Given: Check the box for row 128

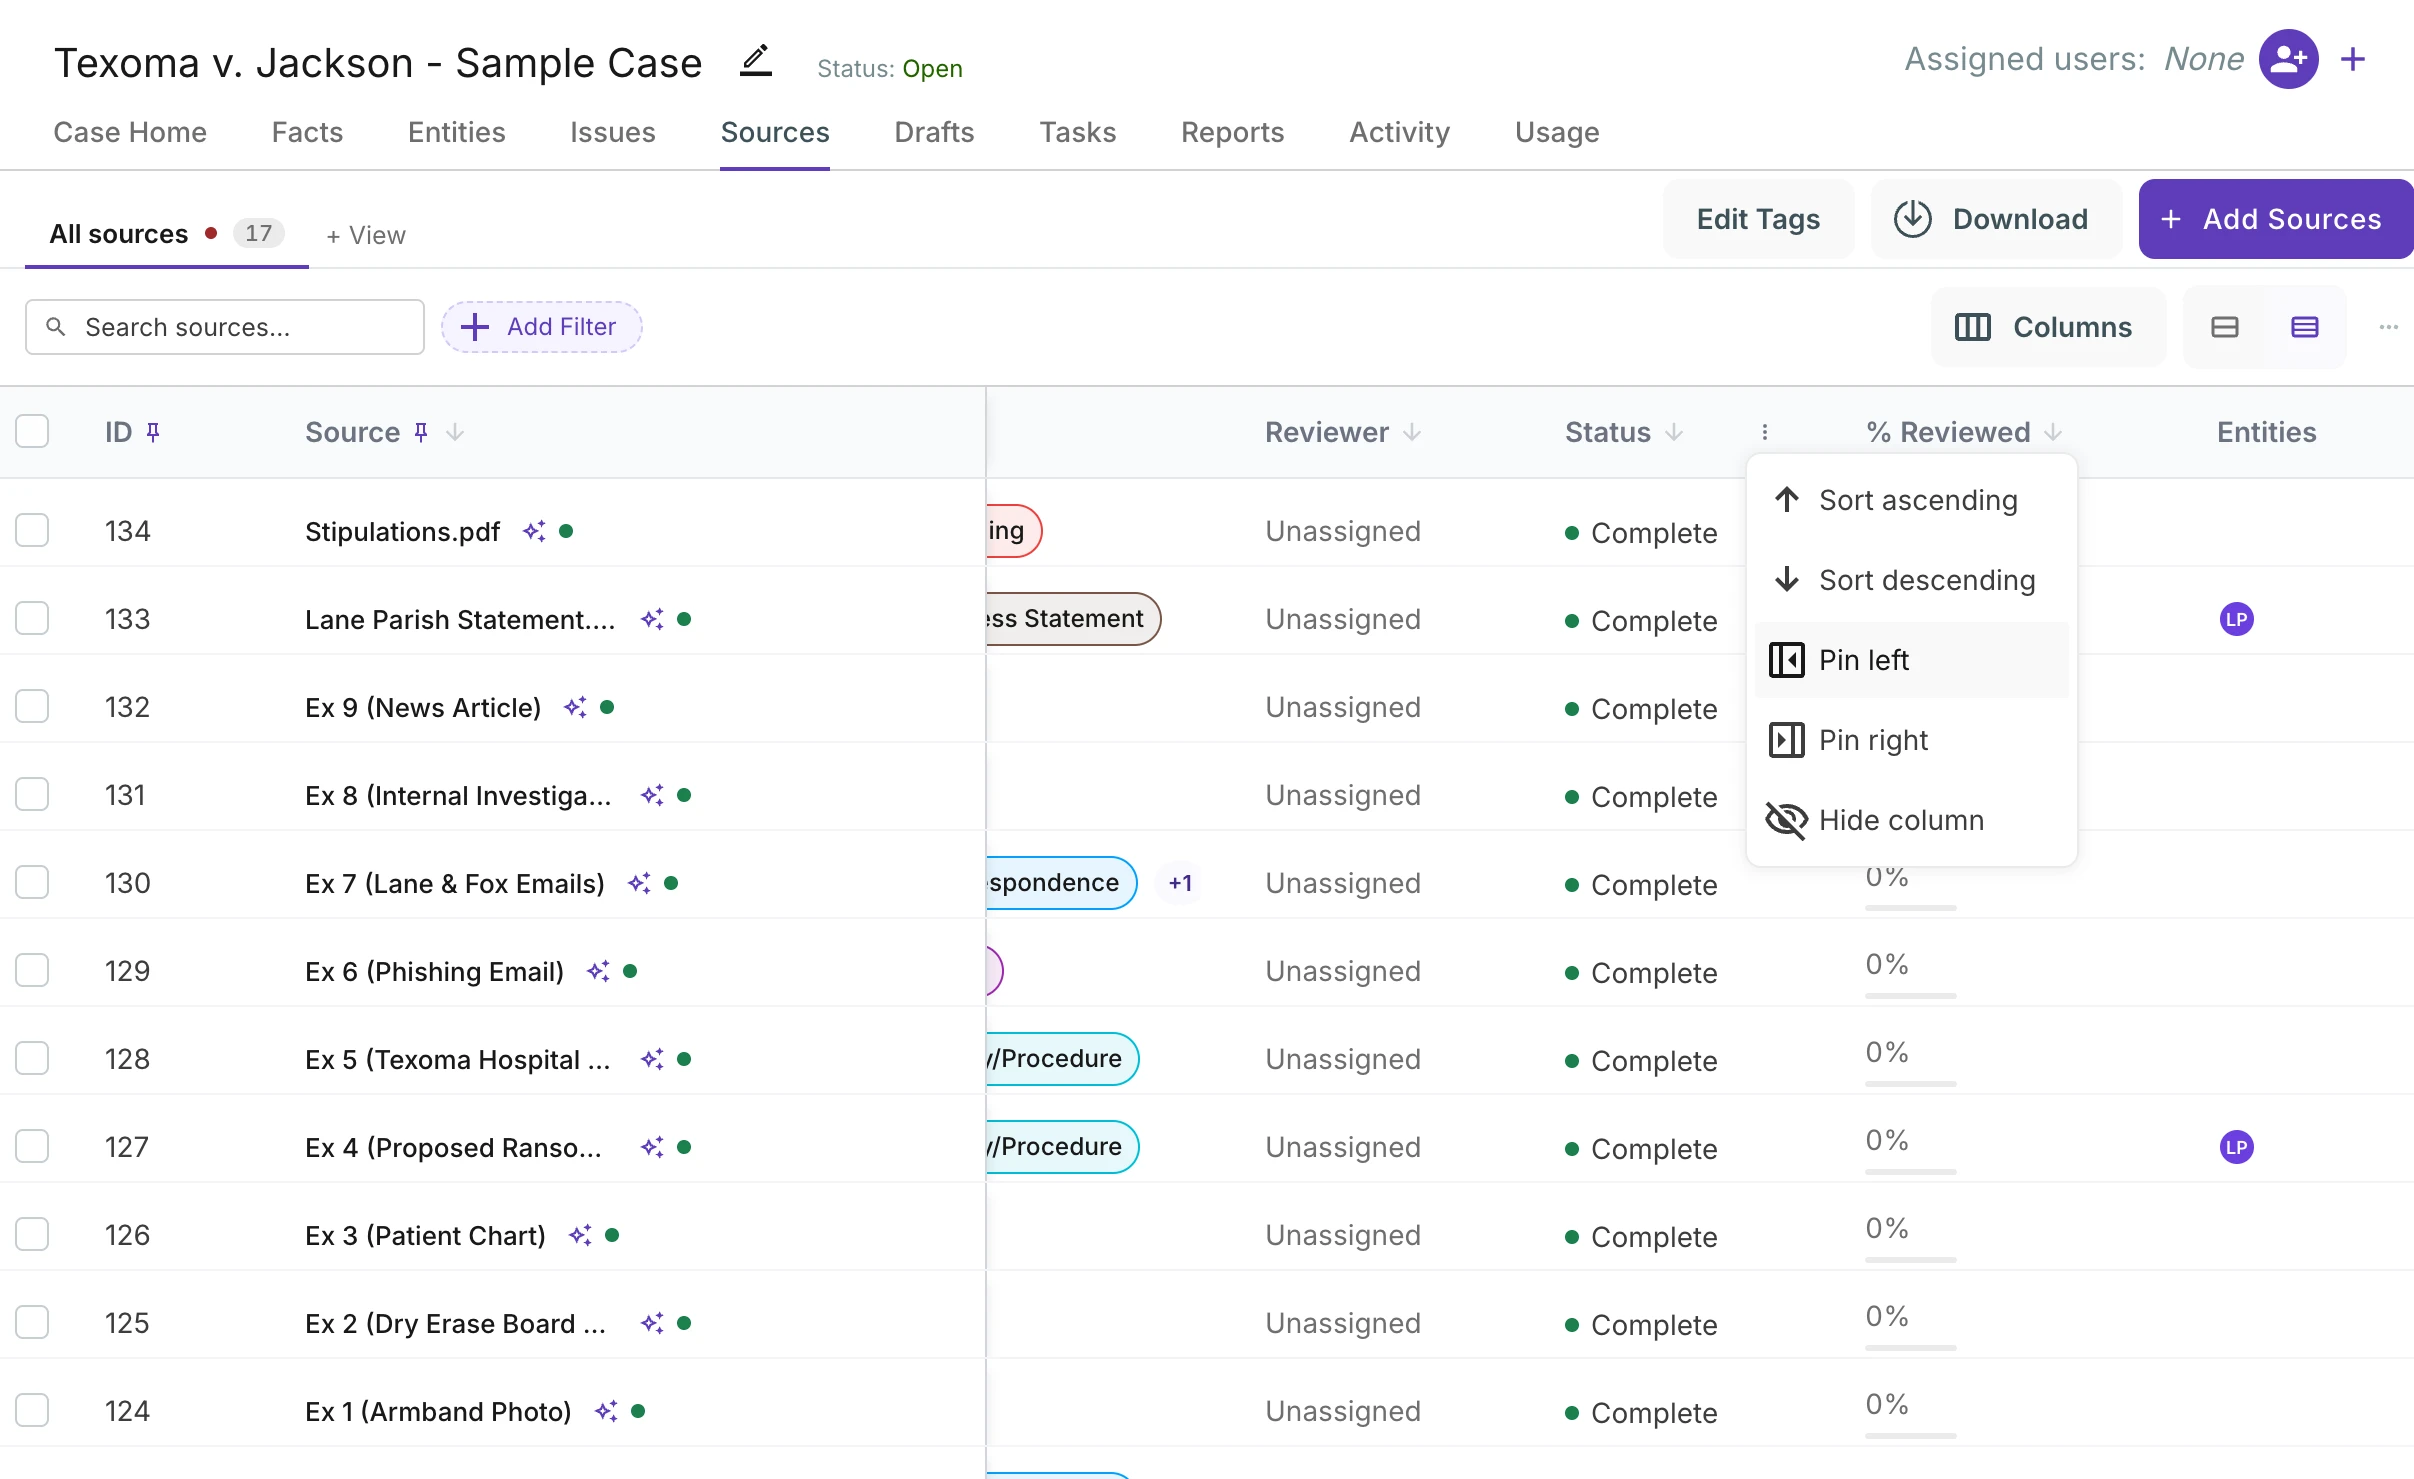Looking at the screenshot, I should pos(32,1058).
